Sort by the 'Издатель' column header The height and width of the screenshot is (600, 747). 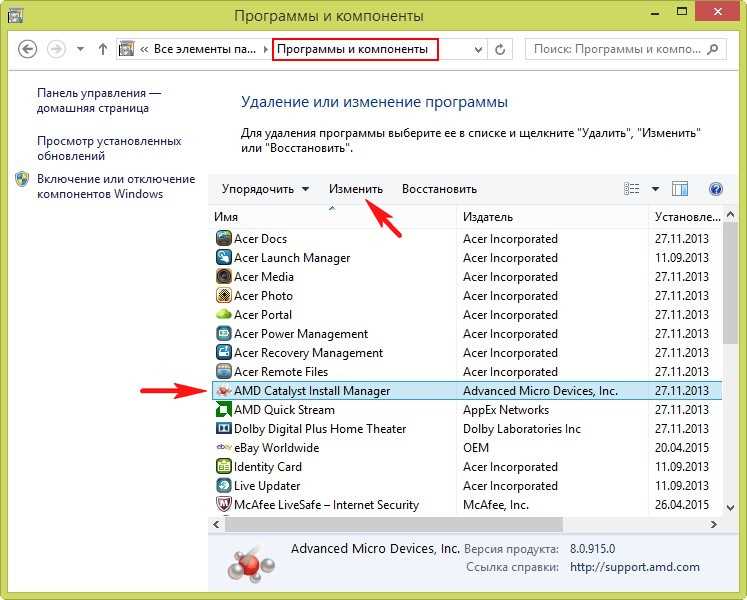(553, 217)
